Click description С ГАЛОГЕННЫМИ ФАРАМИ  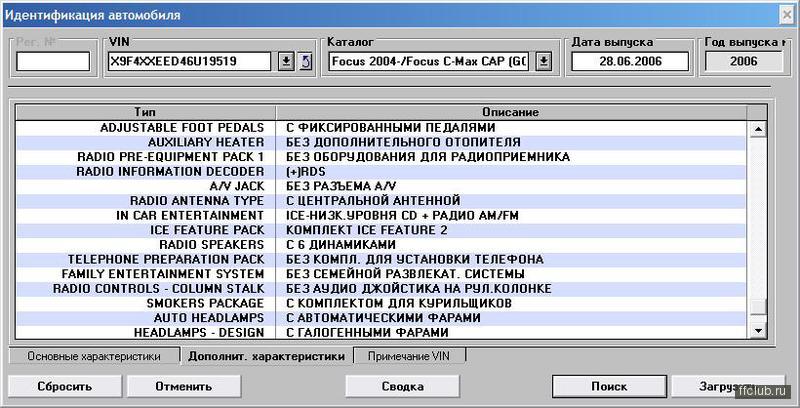367,333
